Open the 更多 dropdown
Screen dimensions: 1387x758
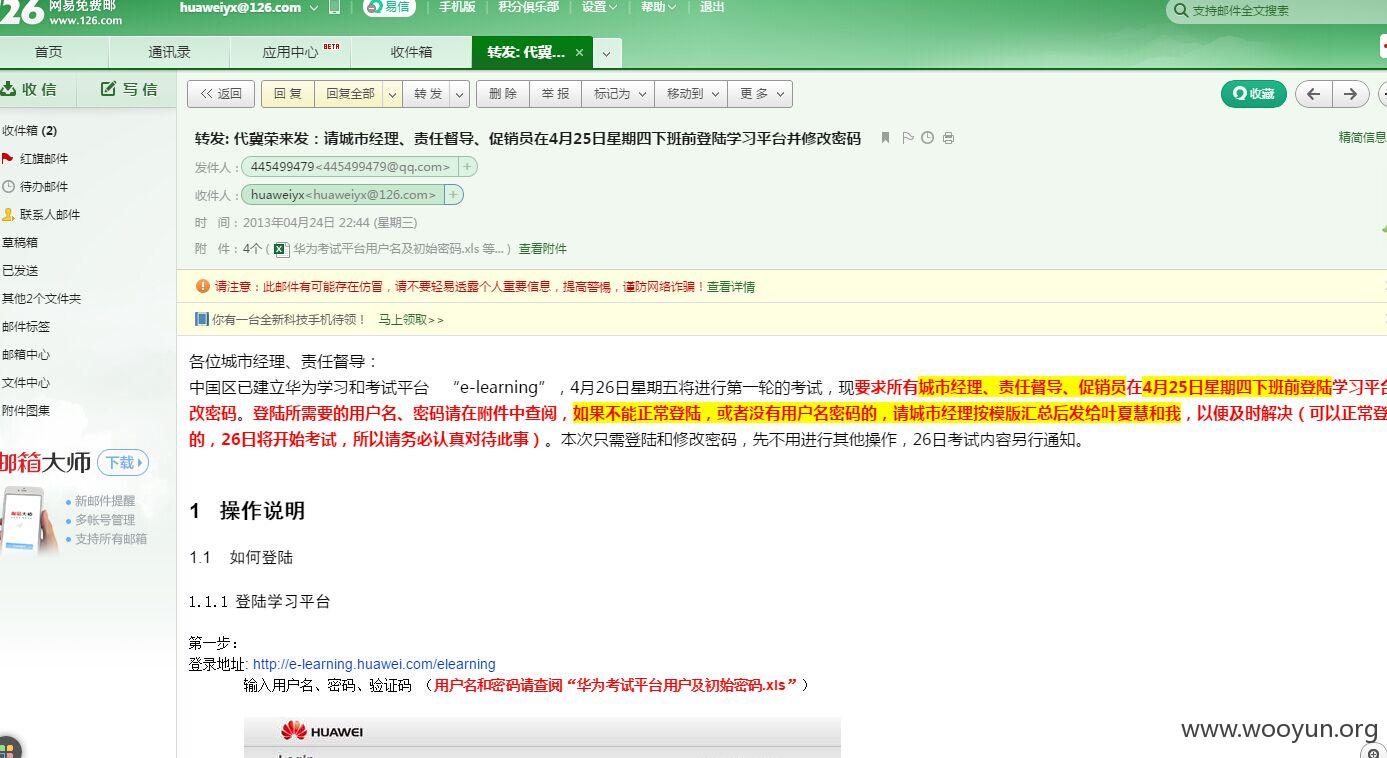[x=760, y=94]
